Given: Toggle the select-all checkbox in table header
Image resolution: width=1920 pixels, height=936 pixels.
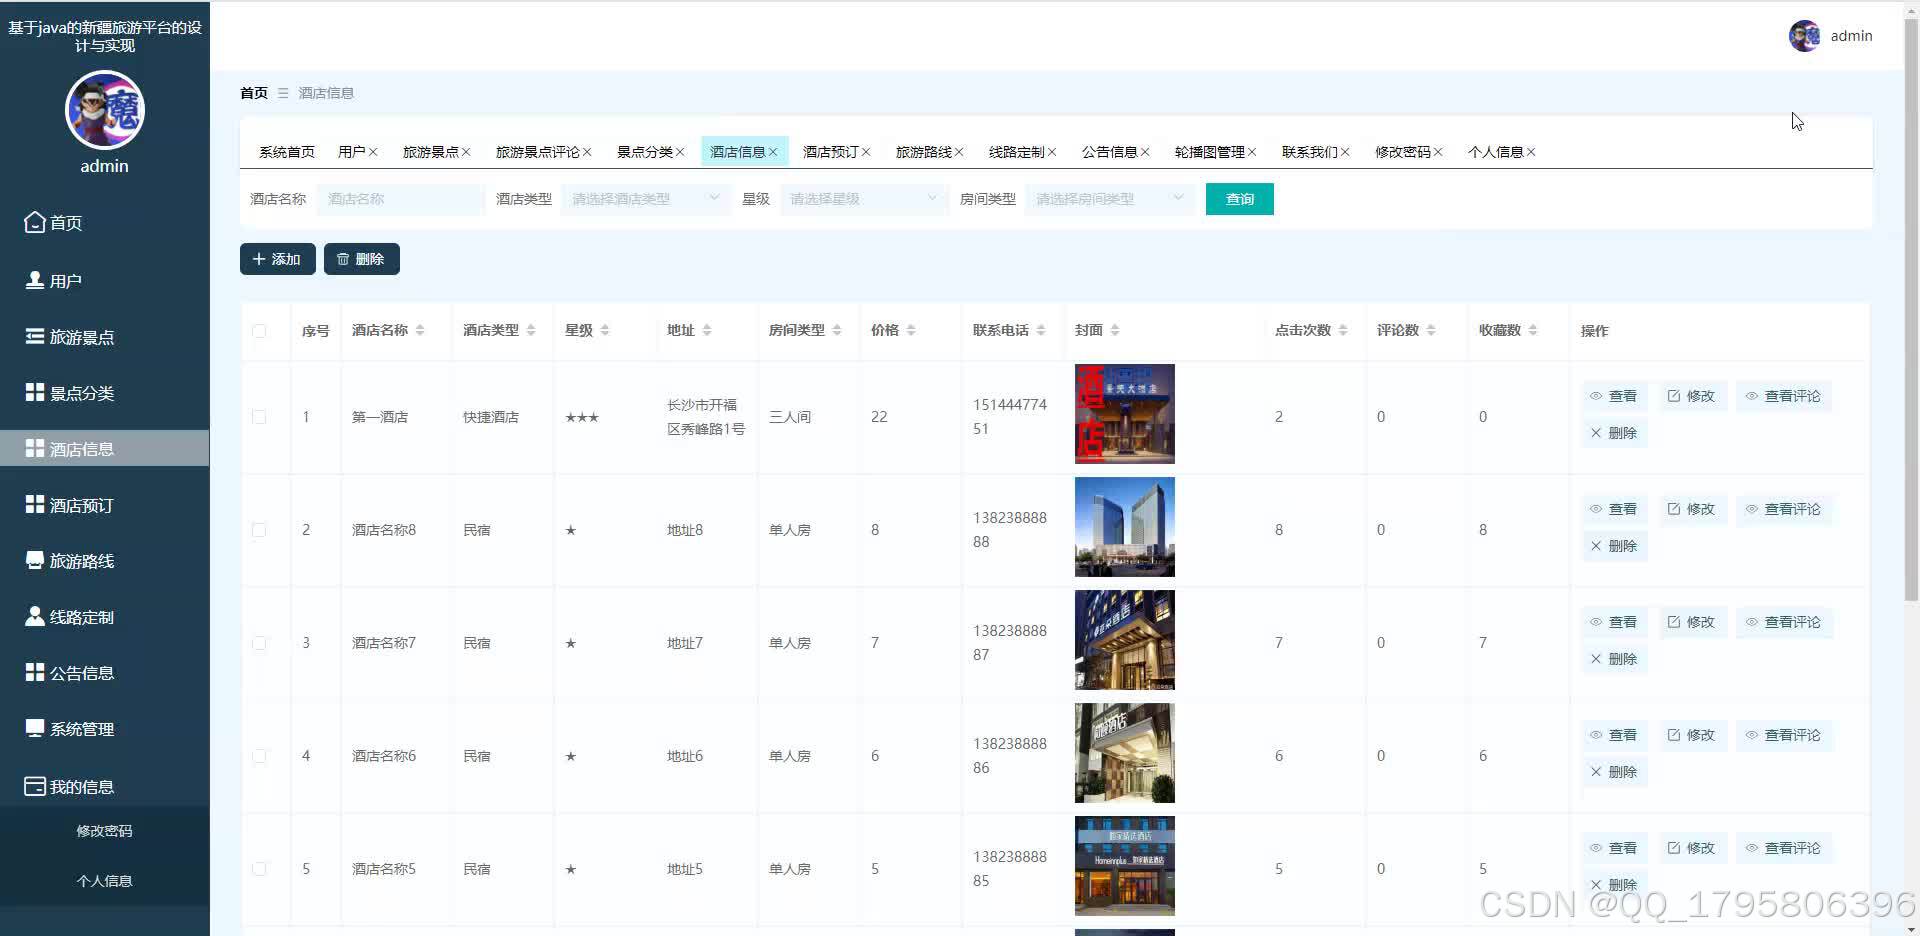Looking at the screenshot, I should pos(259,331).
